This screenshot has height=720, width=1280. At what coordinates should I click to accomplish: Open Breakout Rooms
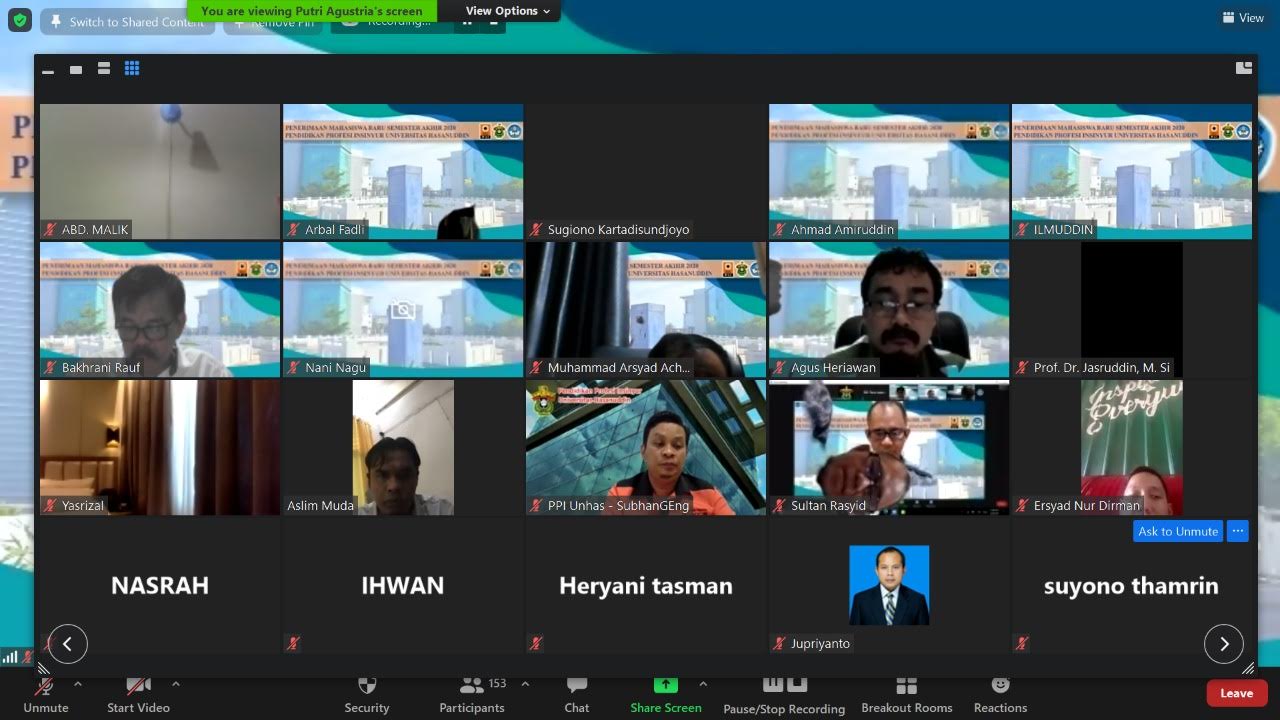(x=906, y=693)
